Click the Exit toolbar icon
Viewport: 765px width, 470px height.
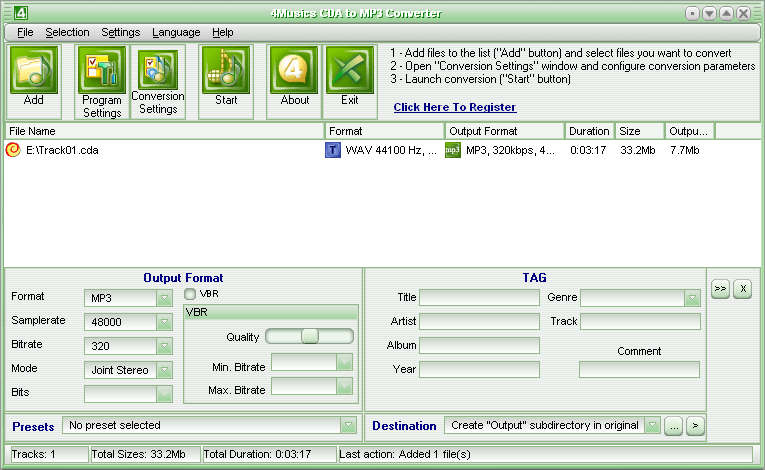click(350, 70)
